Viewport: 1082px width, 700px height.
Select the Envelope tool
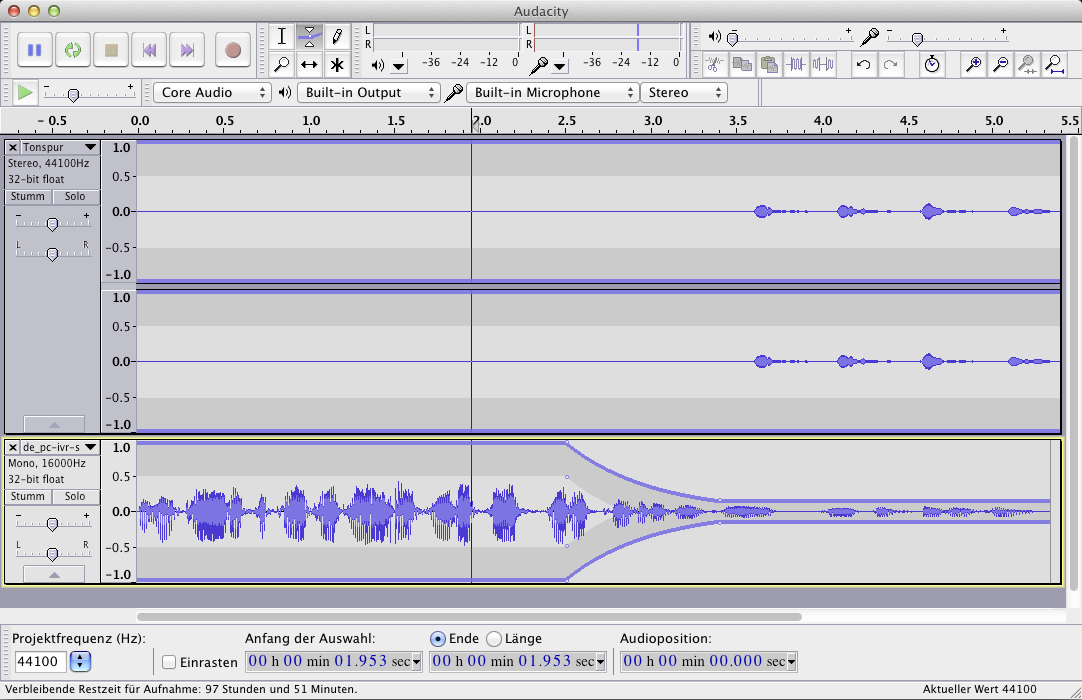click(309, 37)
